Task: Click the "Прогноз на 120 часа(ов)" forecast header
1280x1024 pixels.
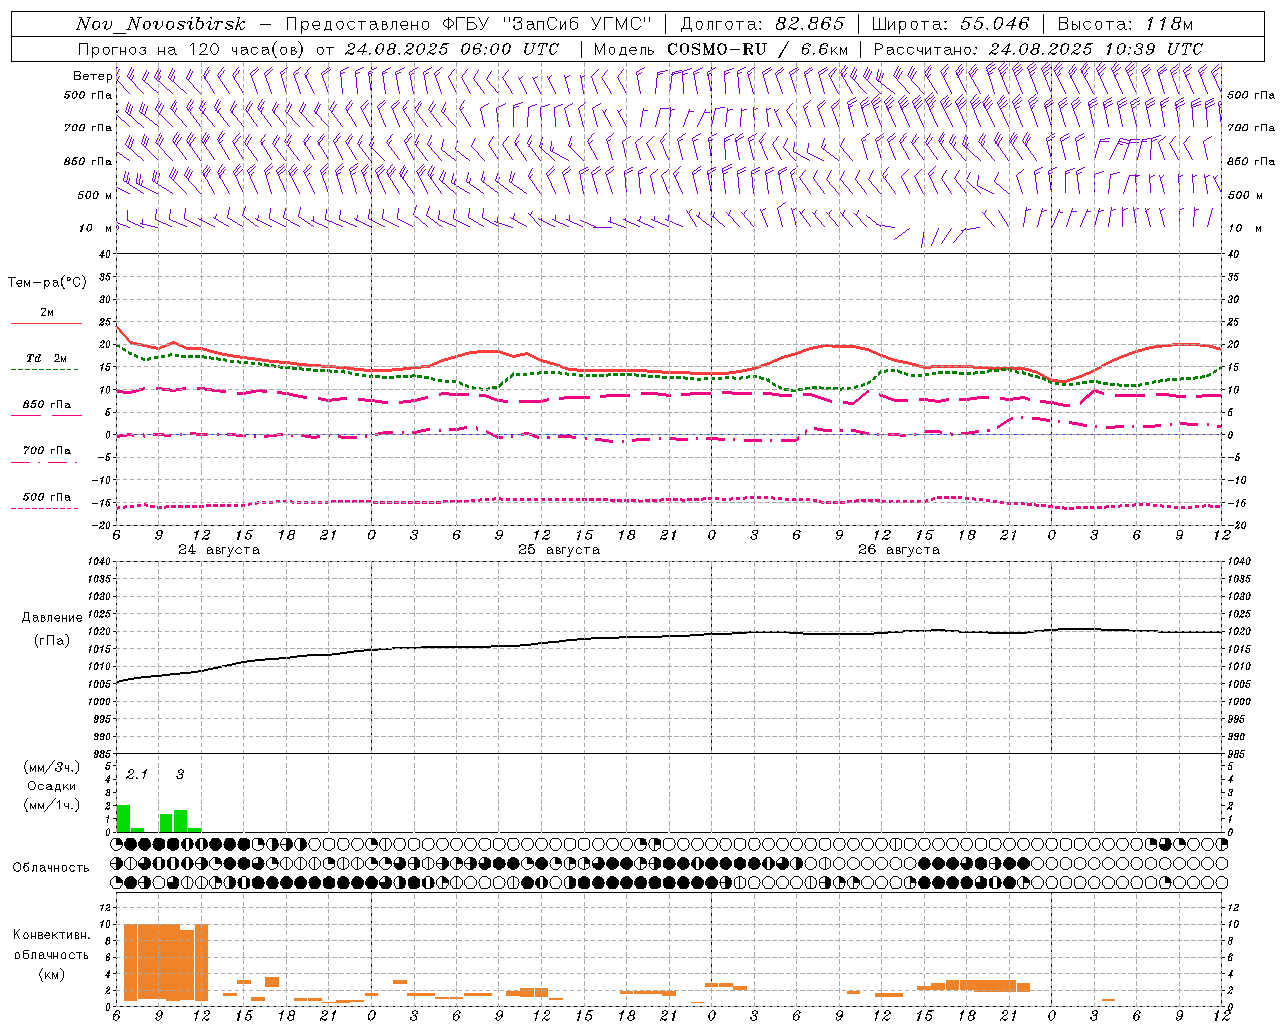Action: 192,49
